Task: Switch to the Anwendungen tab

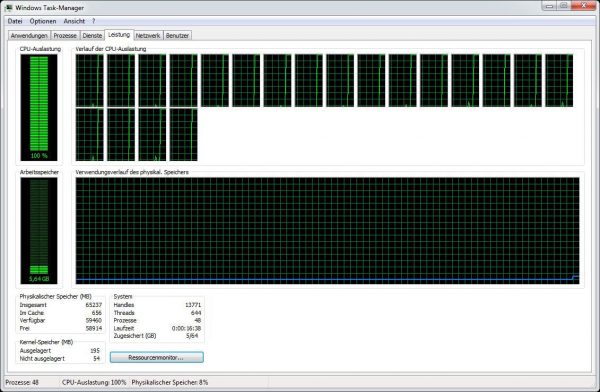Action: pyautogui.click(x=29, y=36)
